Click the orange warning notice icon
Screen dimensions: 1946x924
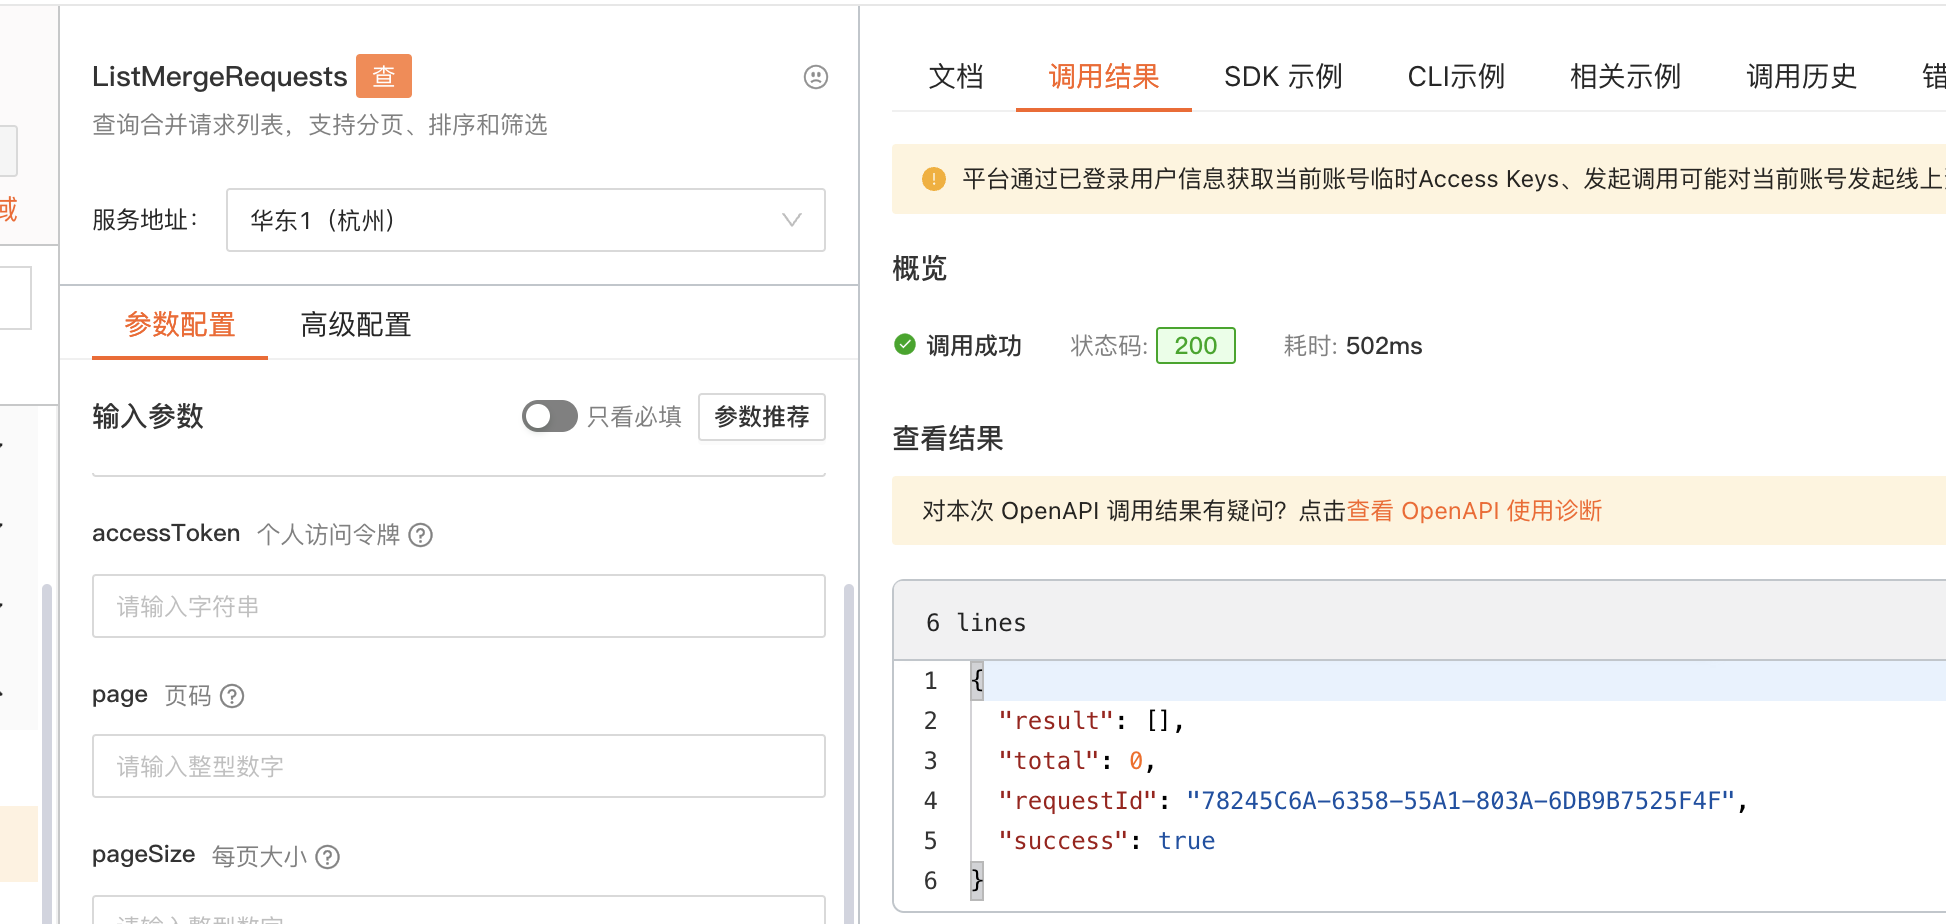(933, 179)
